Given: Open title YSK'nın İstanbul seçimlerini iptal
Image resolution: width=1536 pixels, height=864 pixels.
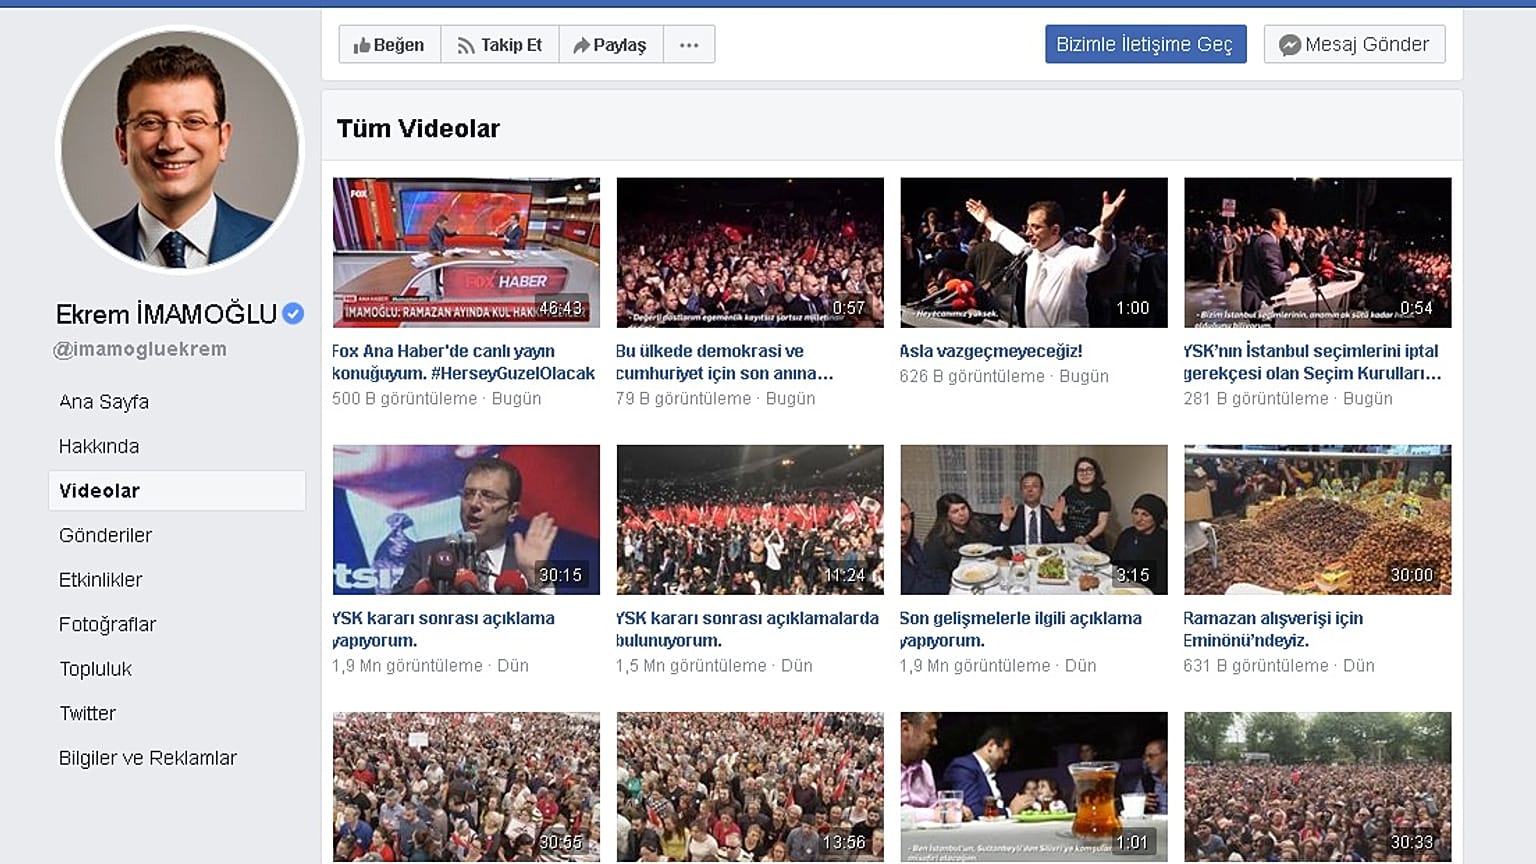Looking at the screenshot, I should [1312, 362].
